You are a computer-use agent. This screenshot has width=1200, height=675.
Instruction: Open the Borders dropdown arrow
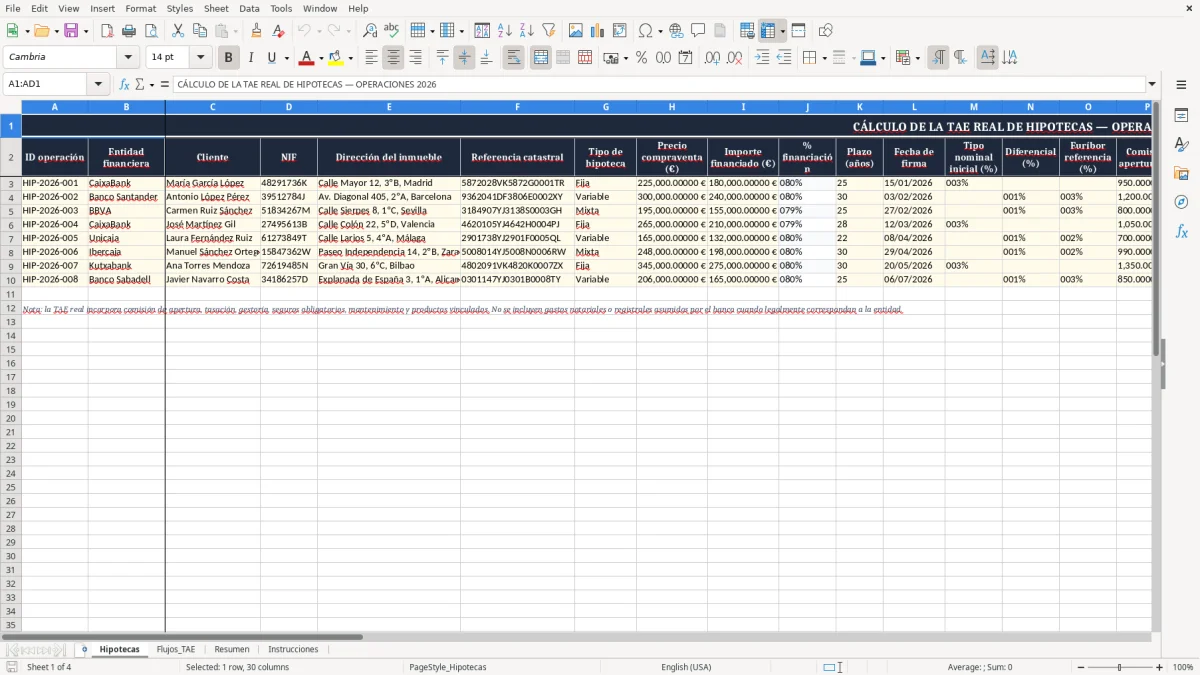(824, 58)
